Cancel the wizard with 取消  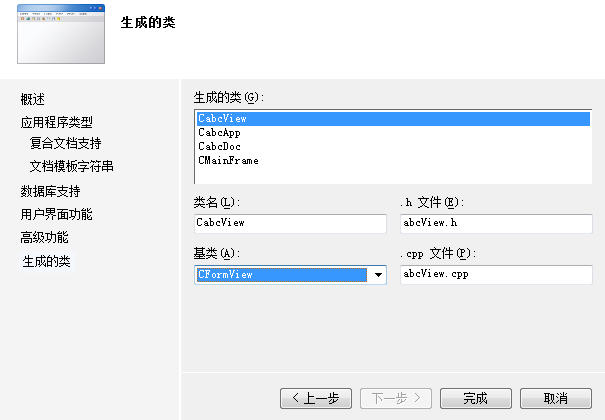pos(556,398)
